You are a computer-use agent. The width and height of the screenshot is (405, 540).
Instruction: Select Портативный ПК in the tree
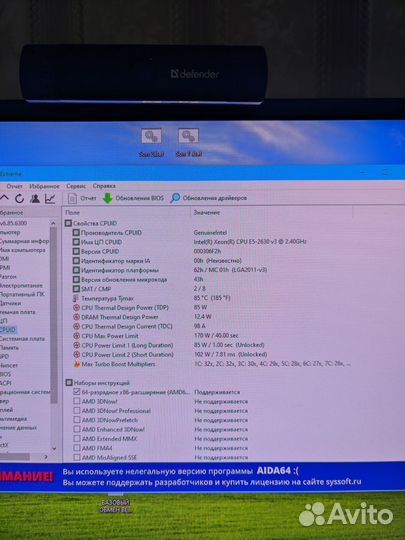point(22,294)
